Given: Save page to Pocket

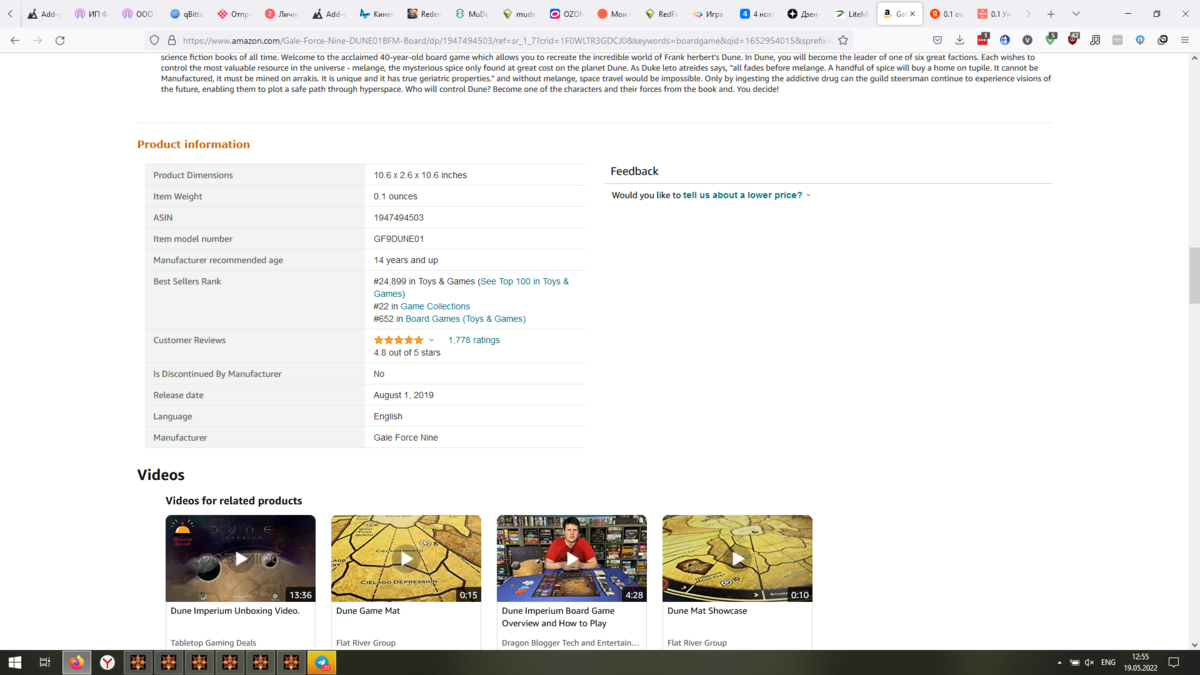Looking at the screenshot, I should (937, 40).
